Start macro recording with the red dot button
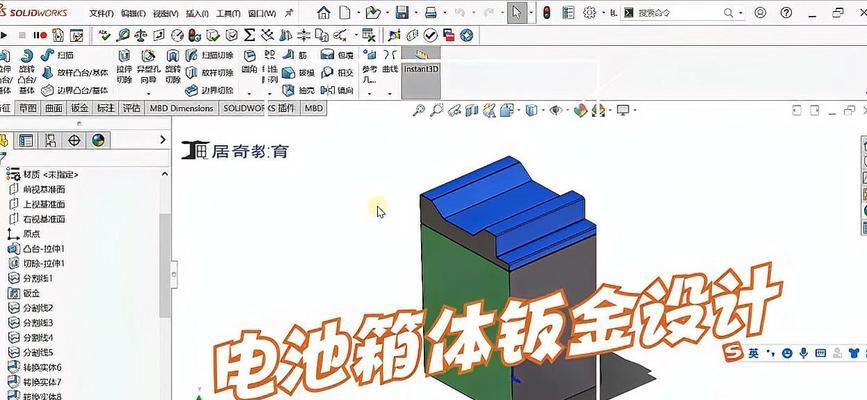 click(40, 35)
